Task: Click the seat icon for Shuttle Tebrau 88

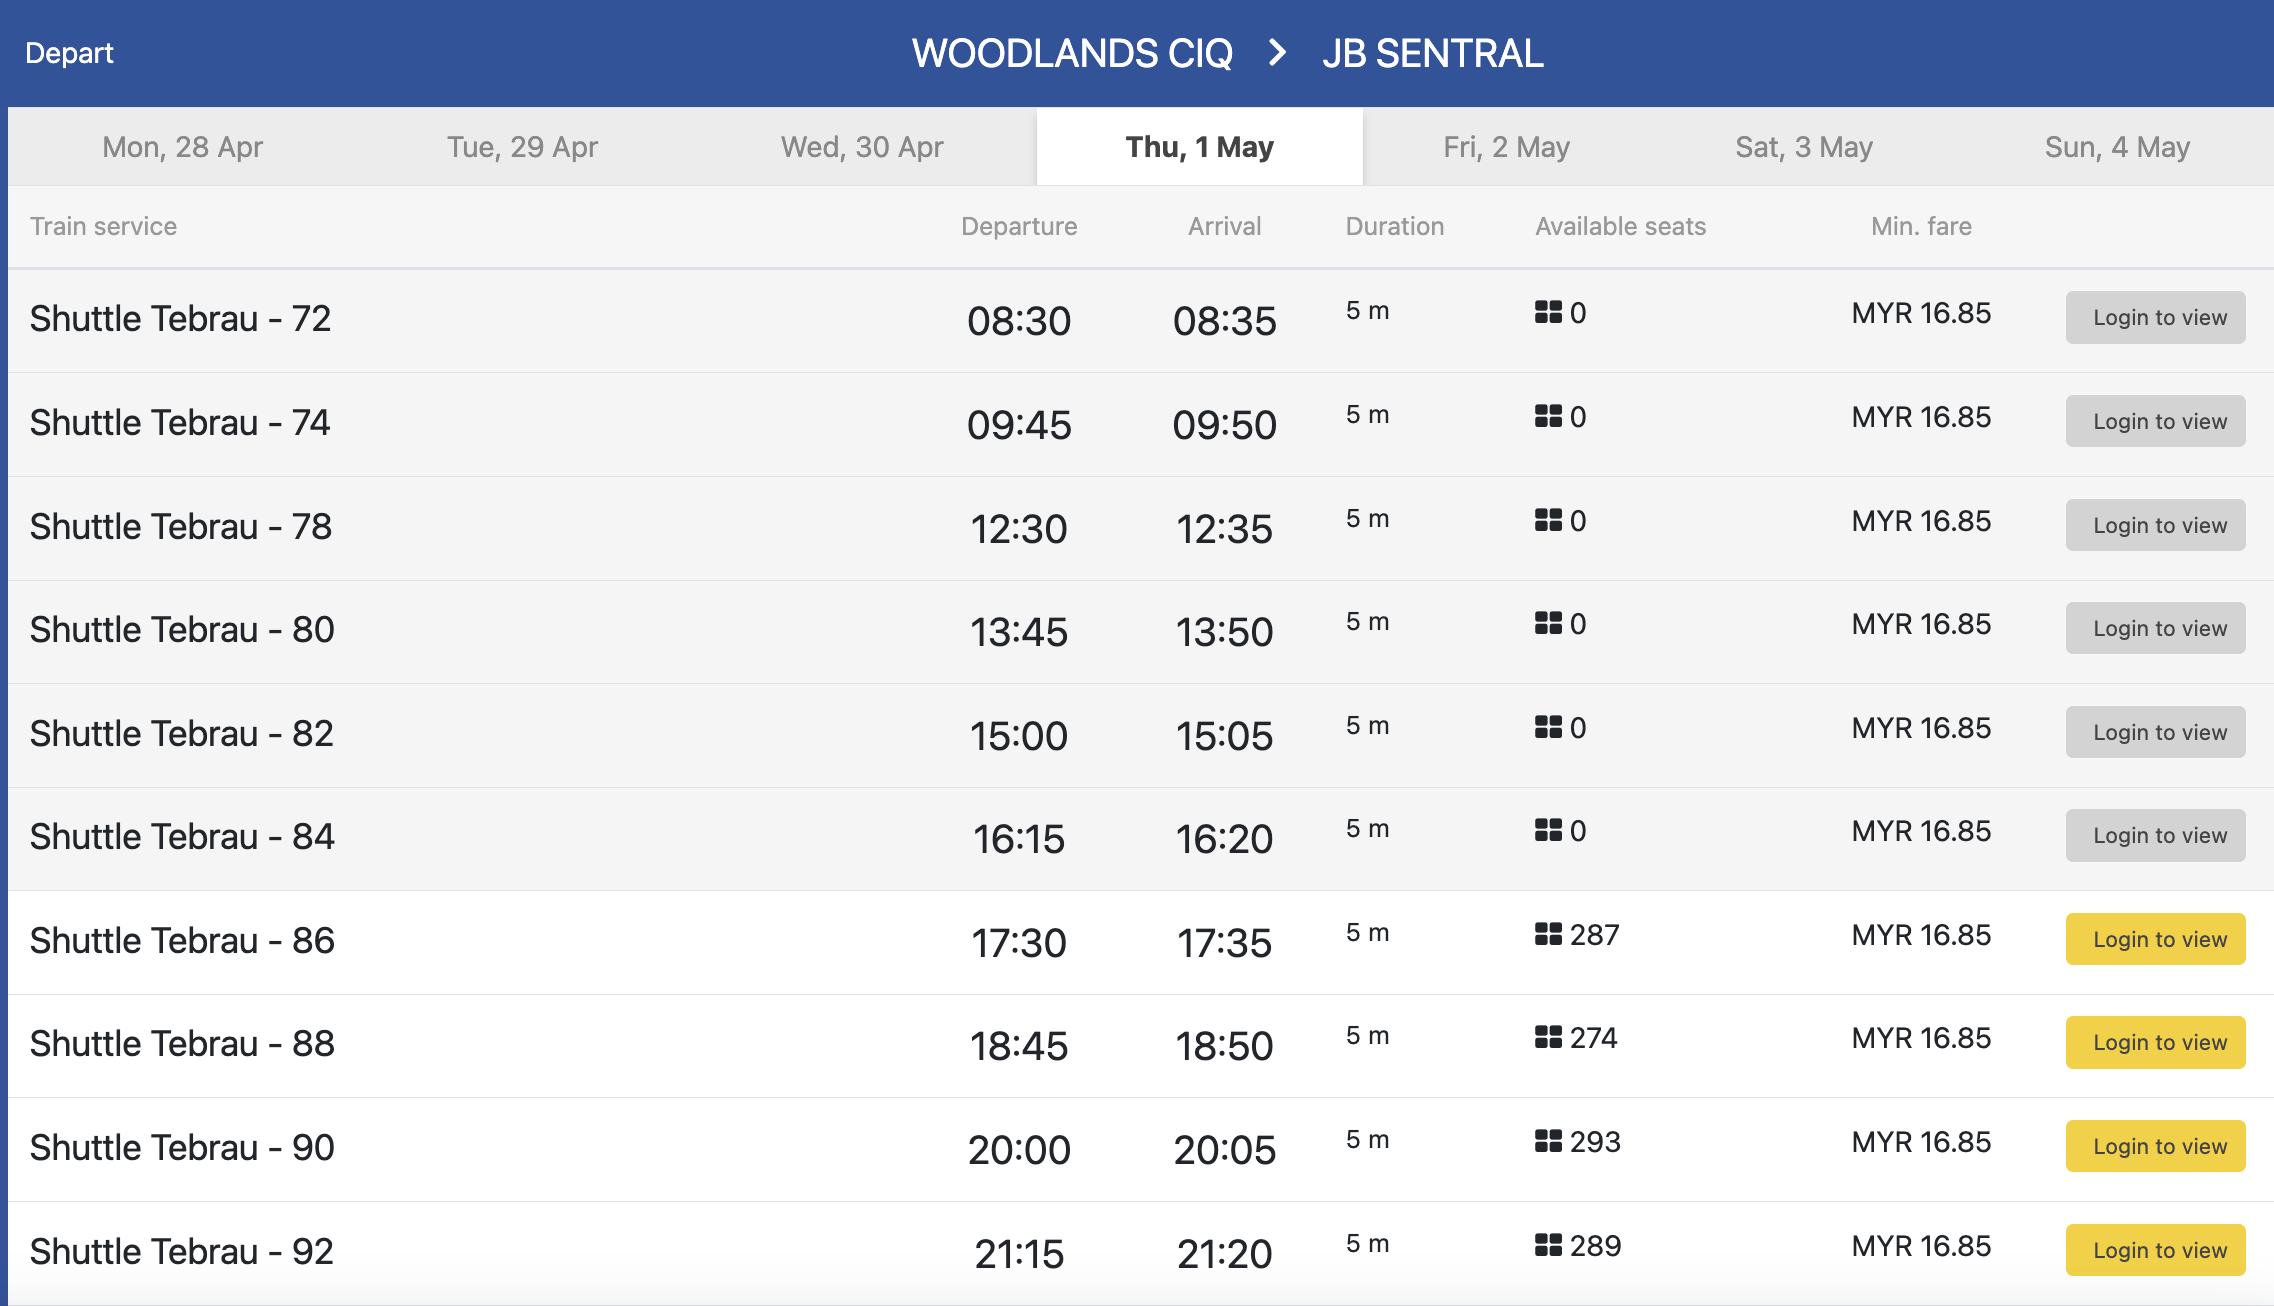Action: click(x=1548, y=1037)
